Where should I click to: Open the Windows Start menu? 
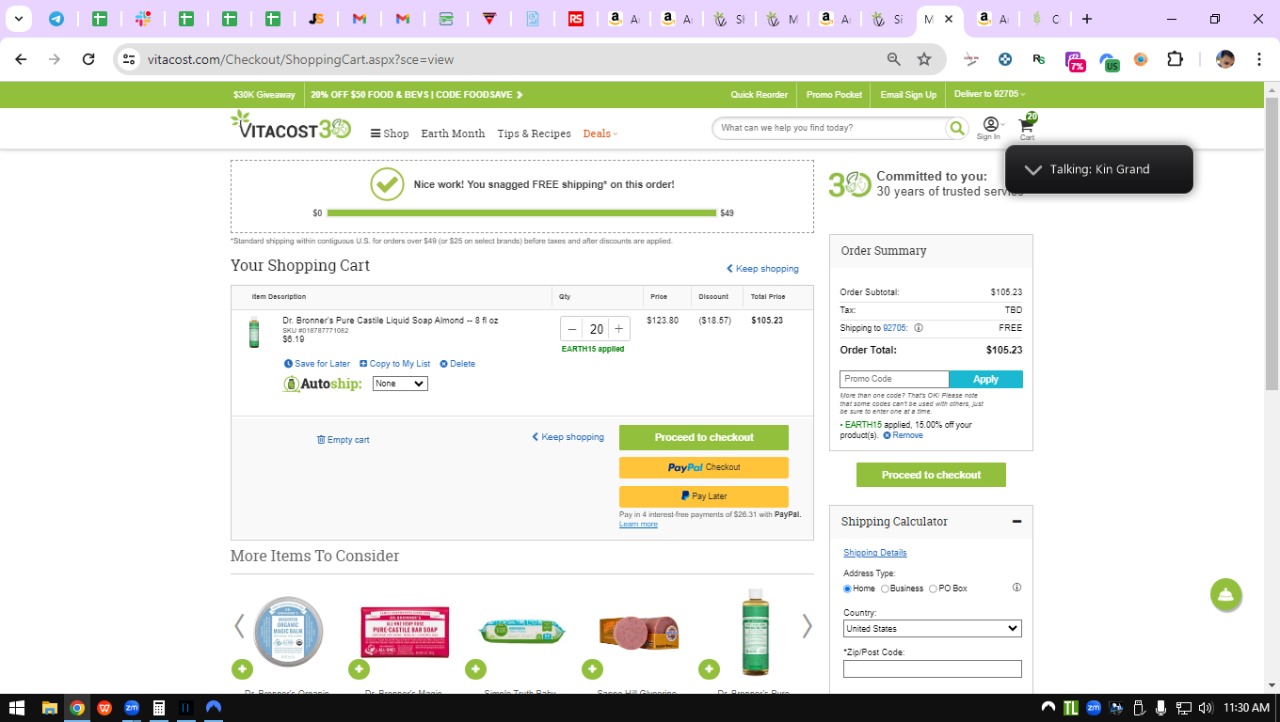(17, 708)
